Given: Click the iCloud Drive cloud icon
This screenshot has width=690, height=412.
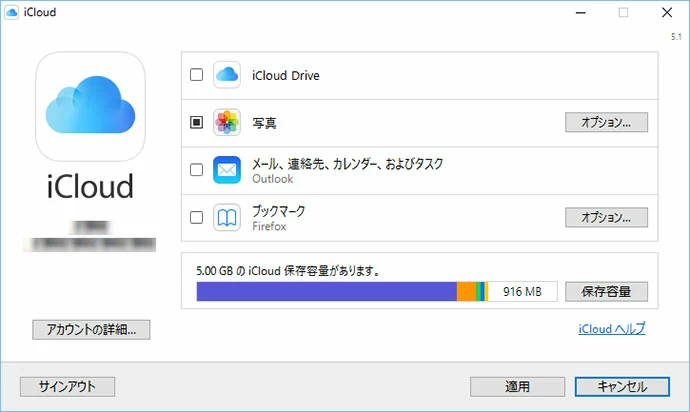Looking at the screenshot, I should 228,75.
